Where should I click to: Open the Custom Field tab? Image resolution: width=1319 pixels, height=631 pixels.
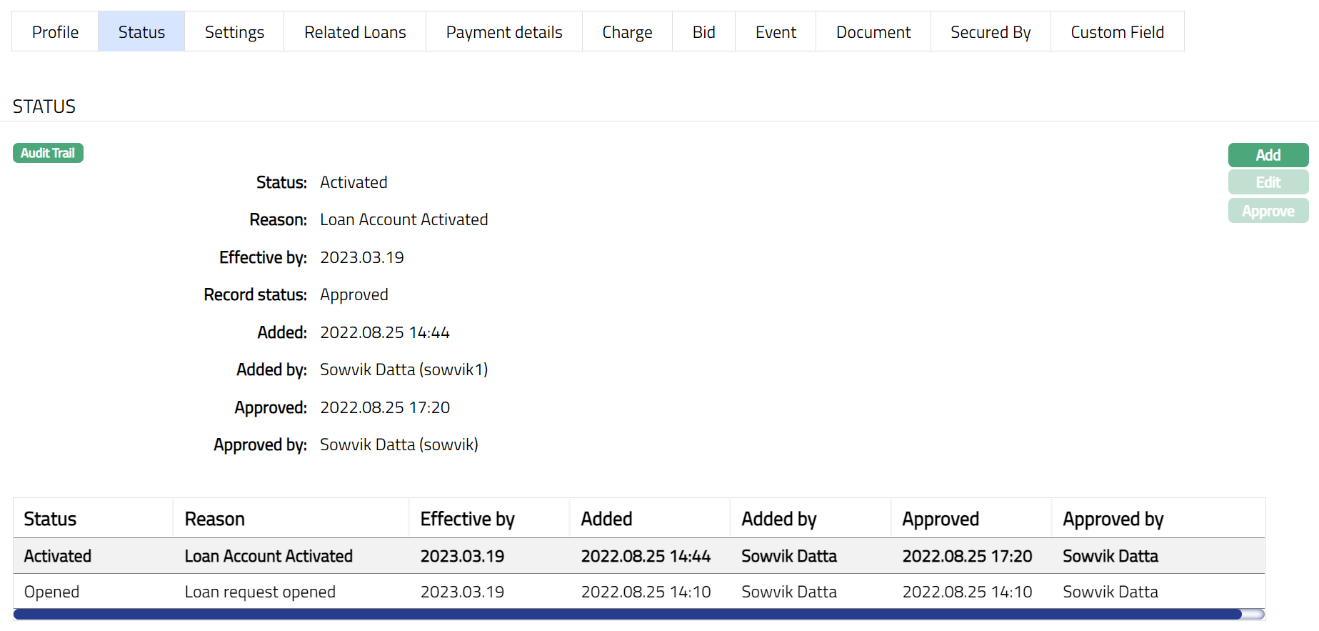[x=1117, y=32]
